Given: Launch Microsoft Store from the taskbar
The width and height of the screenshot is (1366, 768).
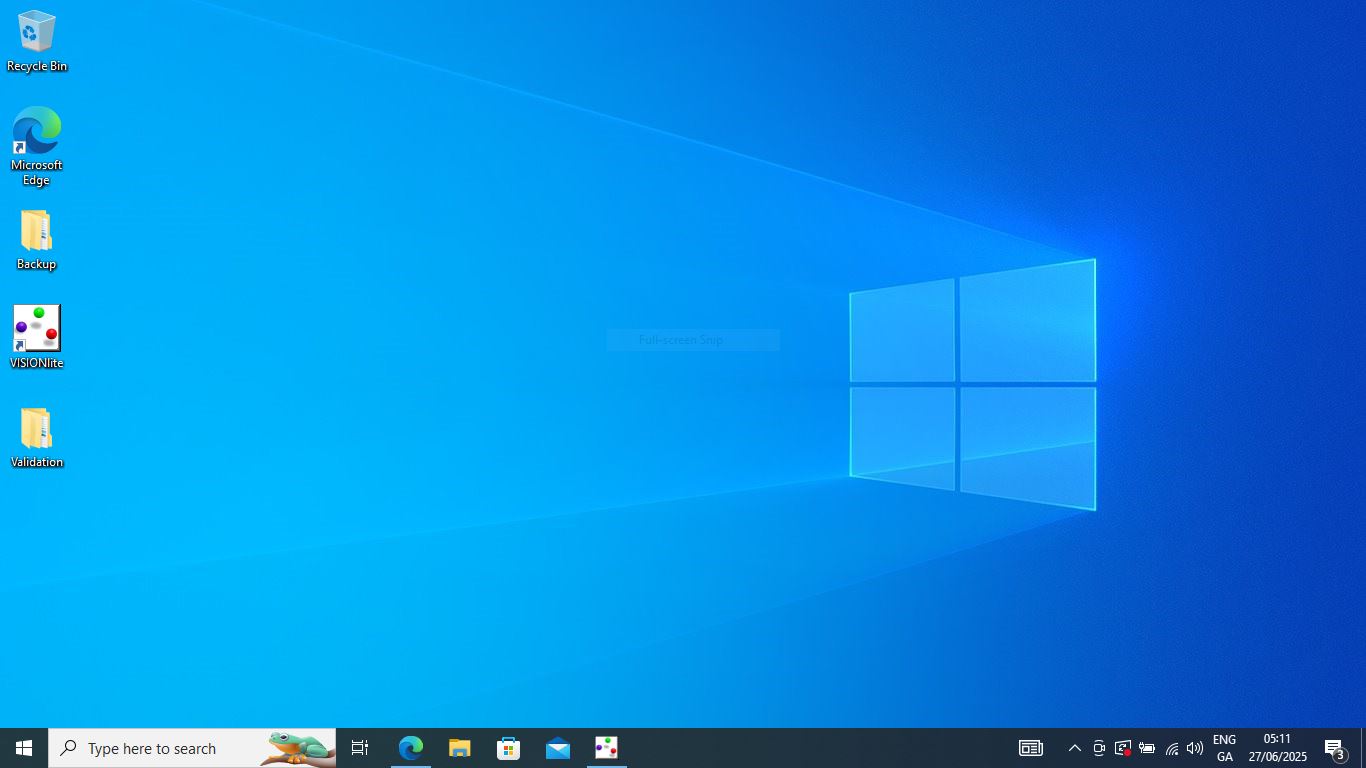Looking at the screenshot, I should click(508, 748).
